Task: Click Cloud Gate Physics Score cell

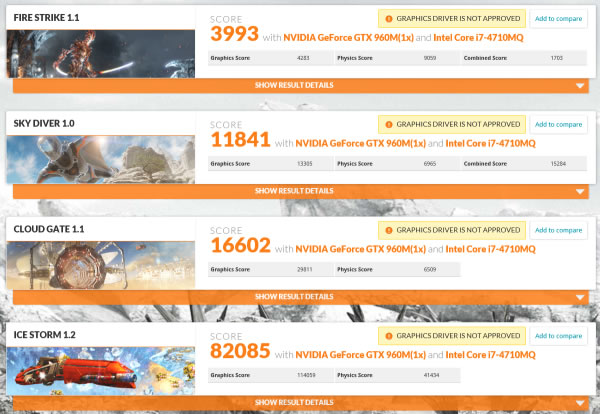Action: [x=397, y=269]
